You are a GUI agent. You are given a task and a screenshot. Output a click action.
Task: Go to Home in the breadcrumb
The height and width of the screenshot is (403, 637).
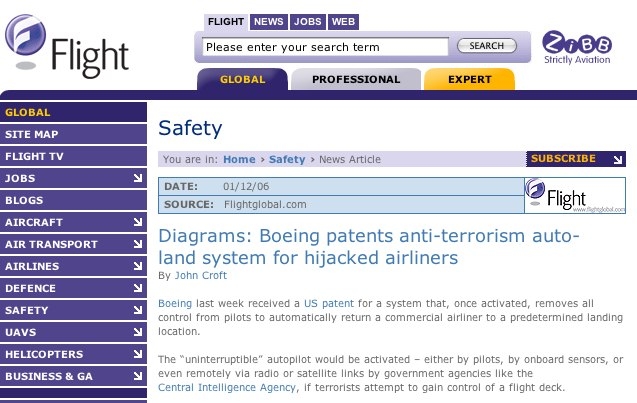click(239, 159)
